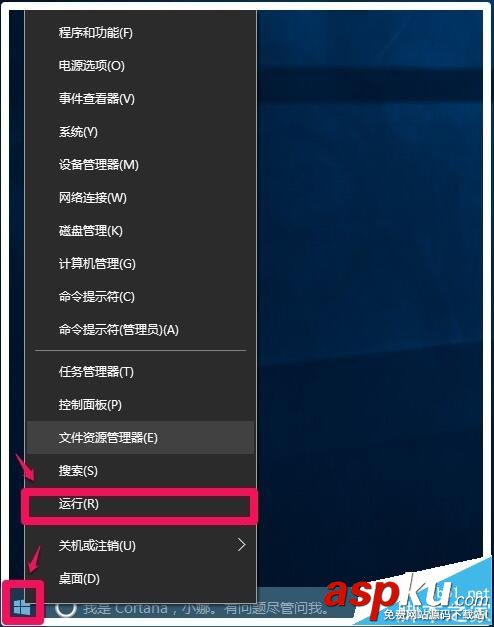This screenshot has height=627, width=494.
Task: Open 命令提示符(管理员)(A)
Action: click(140, 330)
